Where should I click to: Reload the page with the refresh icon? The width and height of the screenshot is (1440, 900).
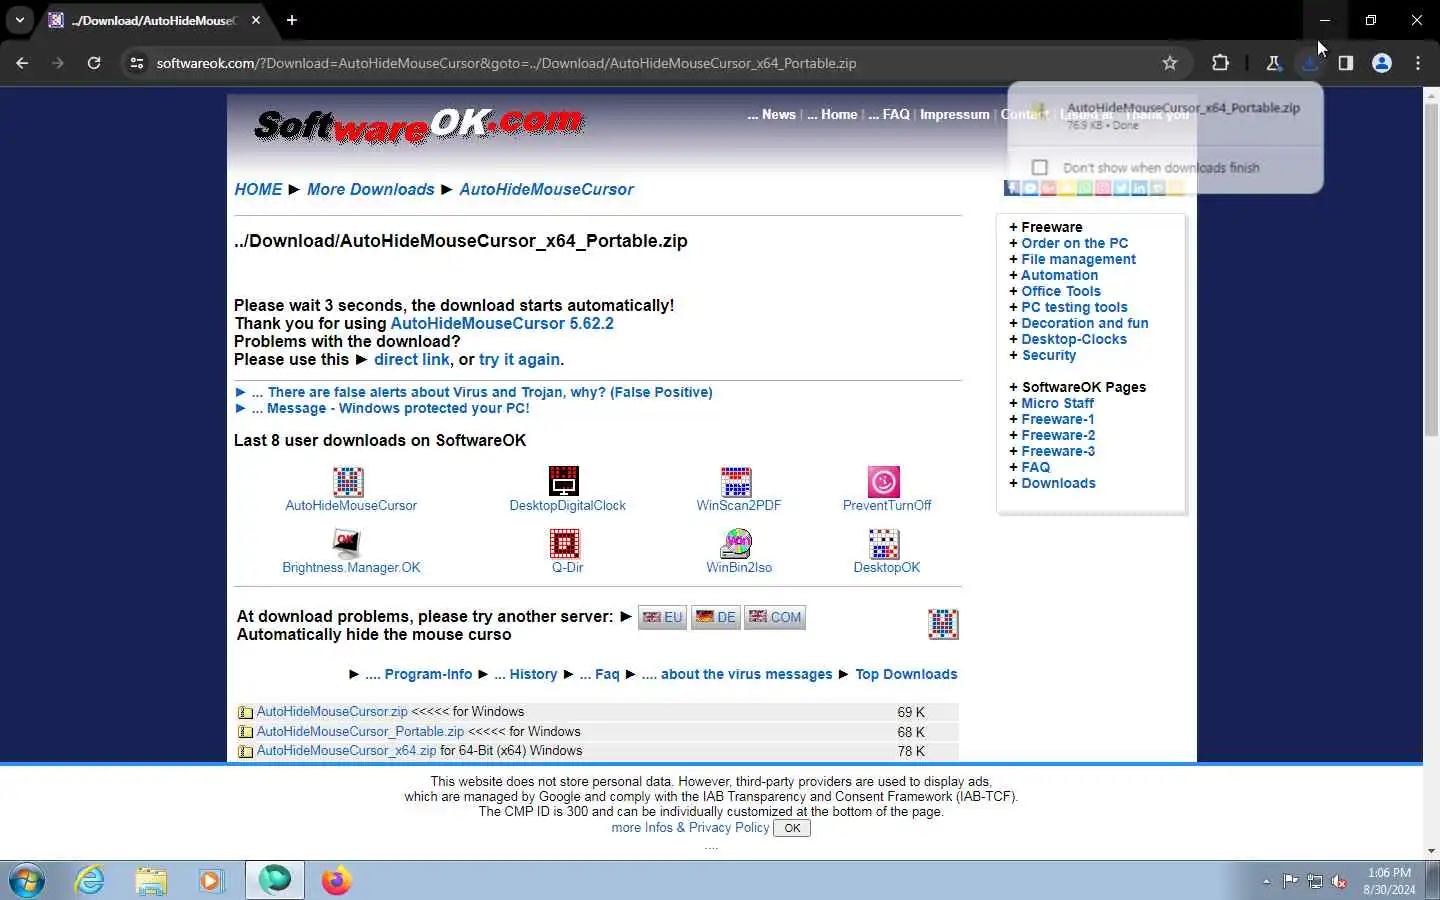pos(94,63)
